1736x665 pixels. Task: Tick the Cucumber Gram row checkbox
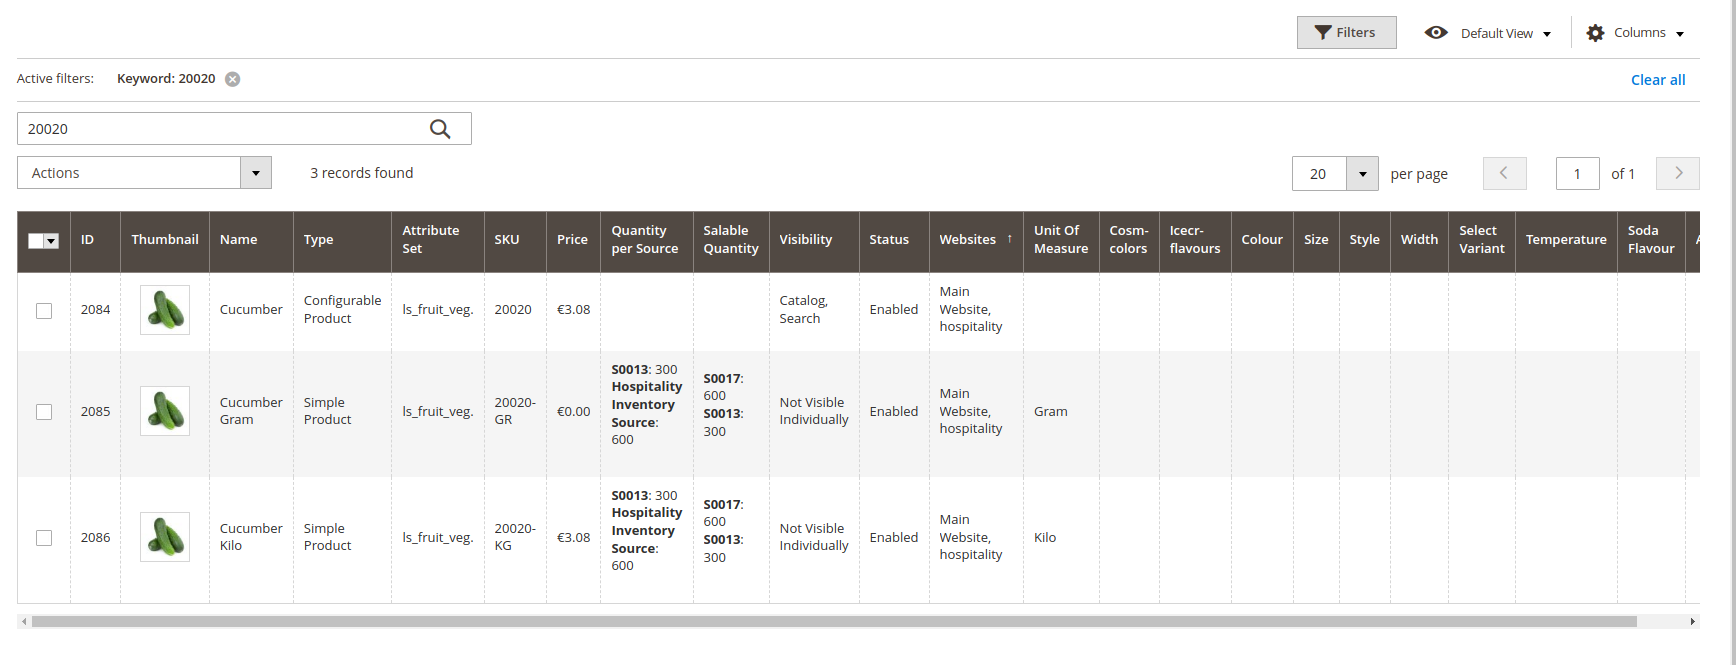tap(44, 412)
